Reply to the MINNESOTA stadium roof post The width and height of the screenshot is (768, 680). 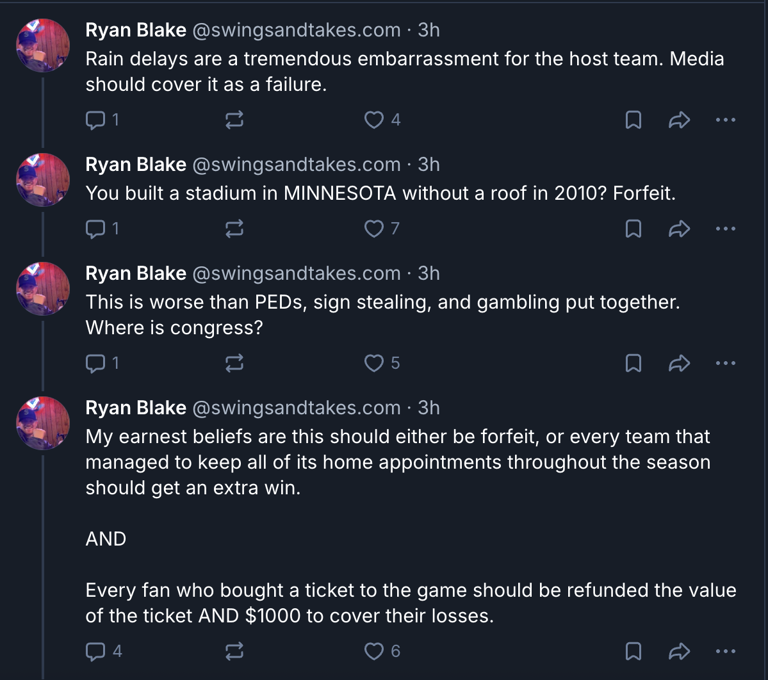point(97,229)
